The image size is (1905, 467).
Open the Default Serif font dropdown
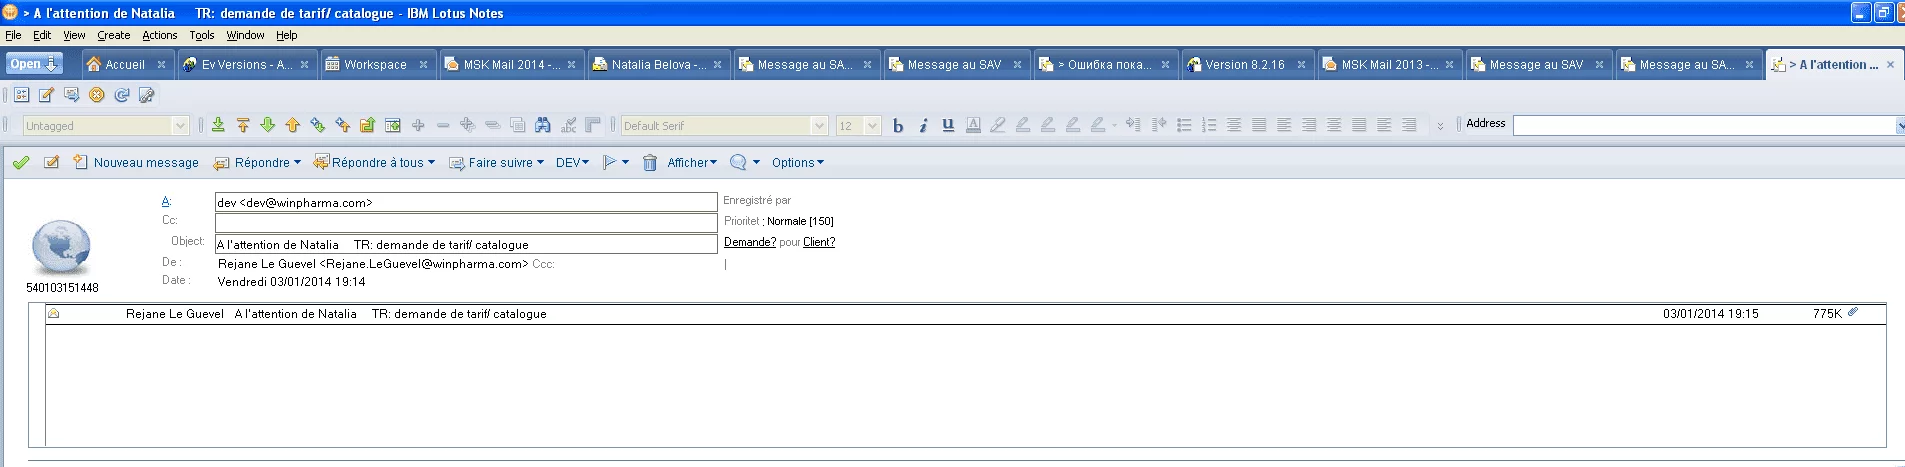pos(820,125)
